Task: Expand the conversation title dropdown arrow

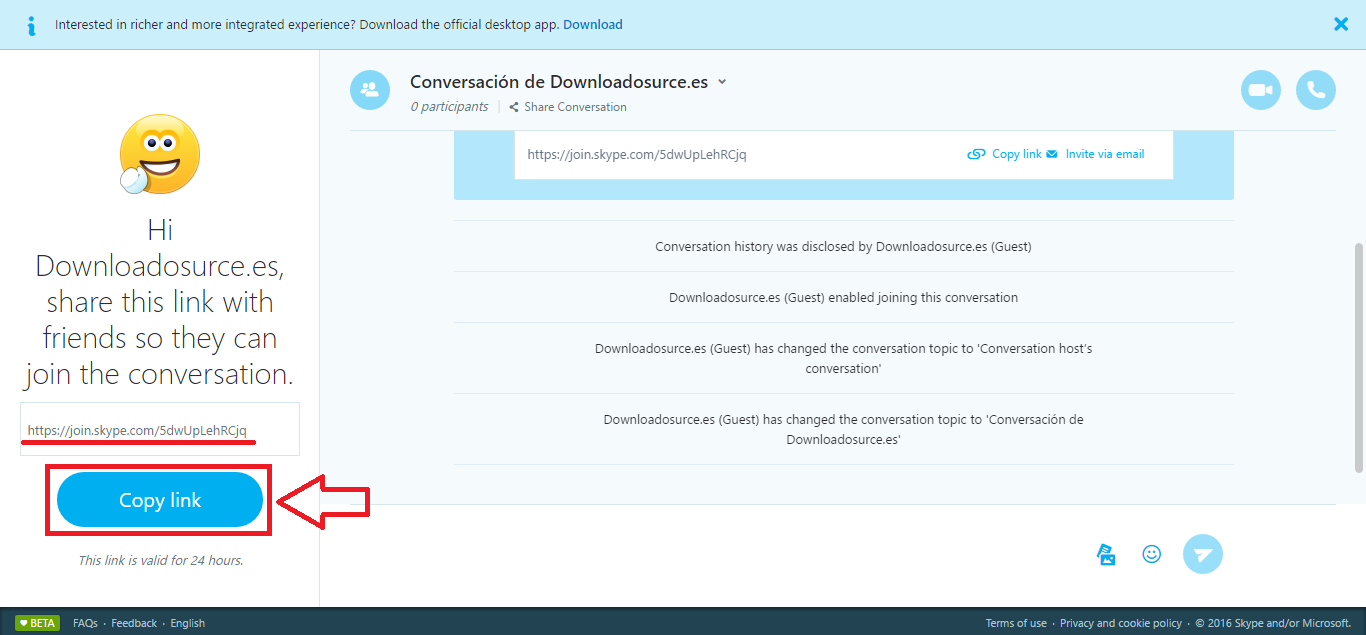Action: [x=722, y=83]
